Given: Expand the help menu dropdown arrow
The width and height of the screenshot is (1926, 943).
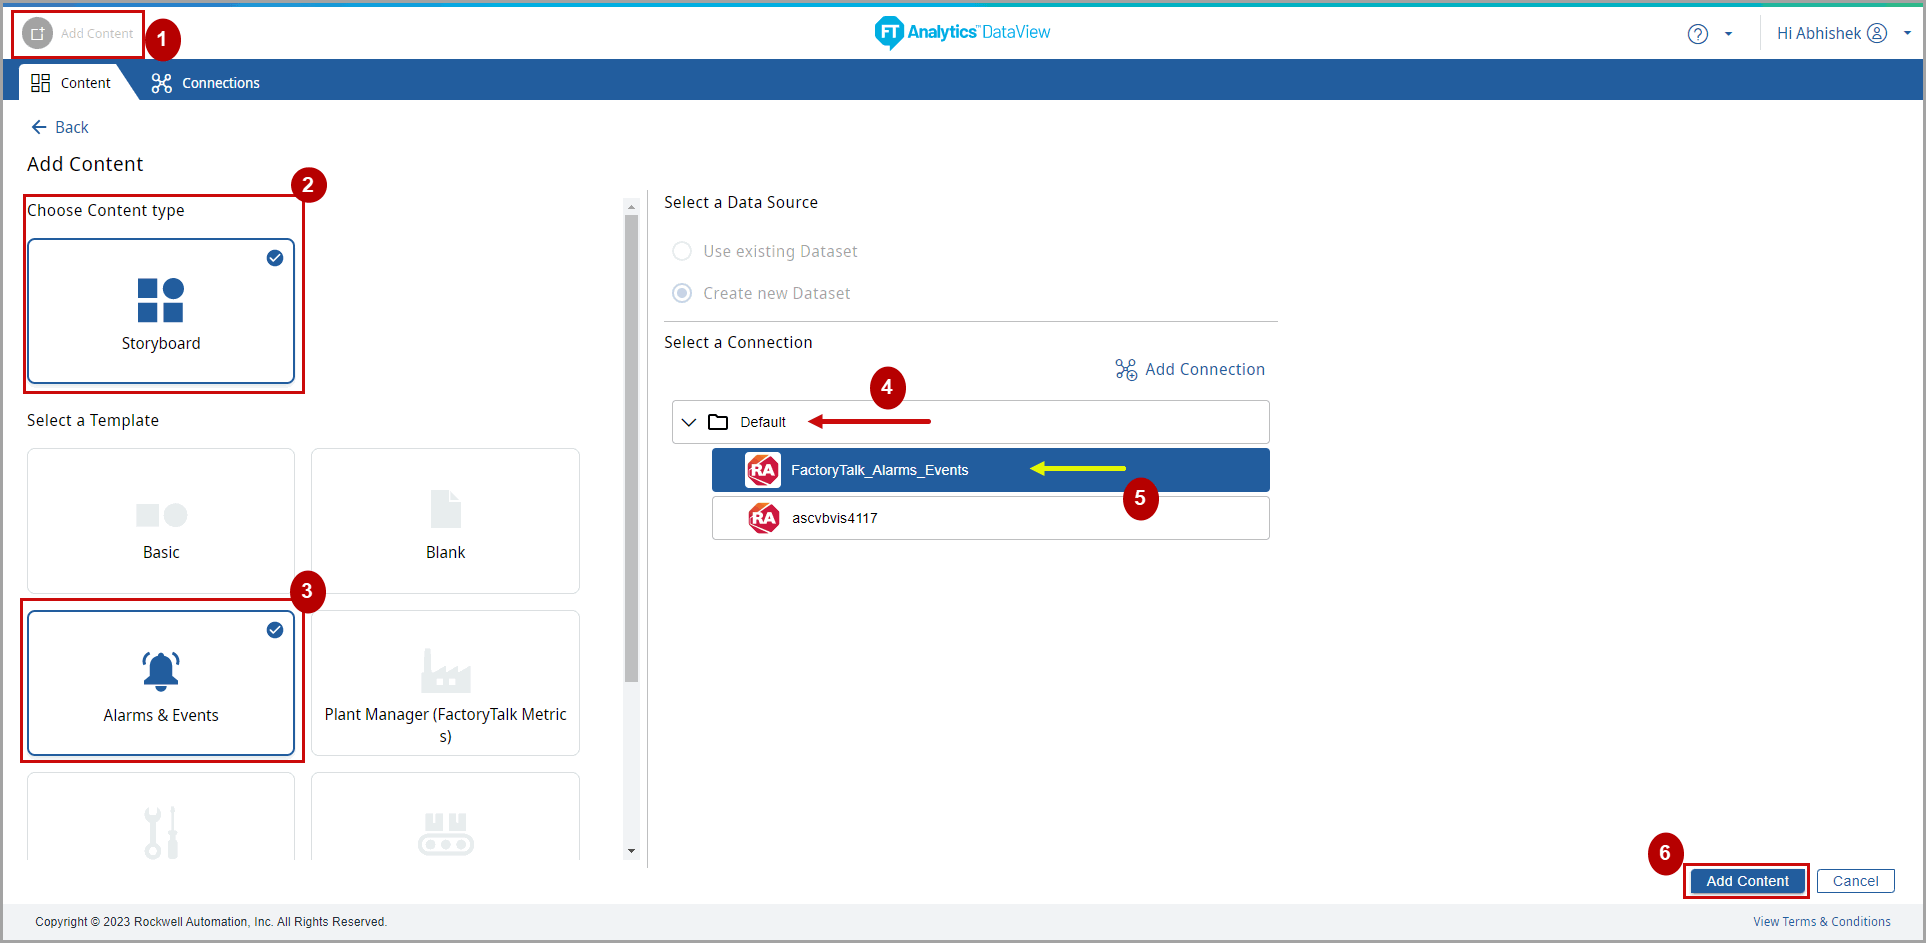Looking at the screenshot, I should coord(1728,34).
